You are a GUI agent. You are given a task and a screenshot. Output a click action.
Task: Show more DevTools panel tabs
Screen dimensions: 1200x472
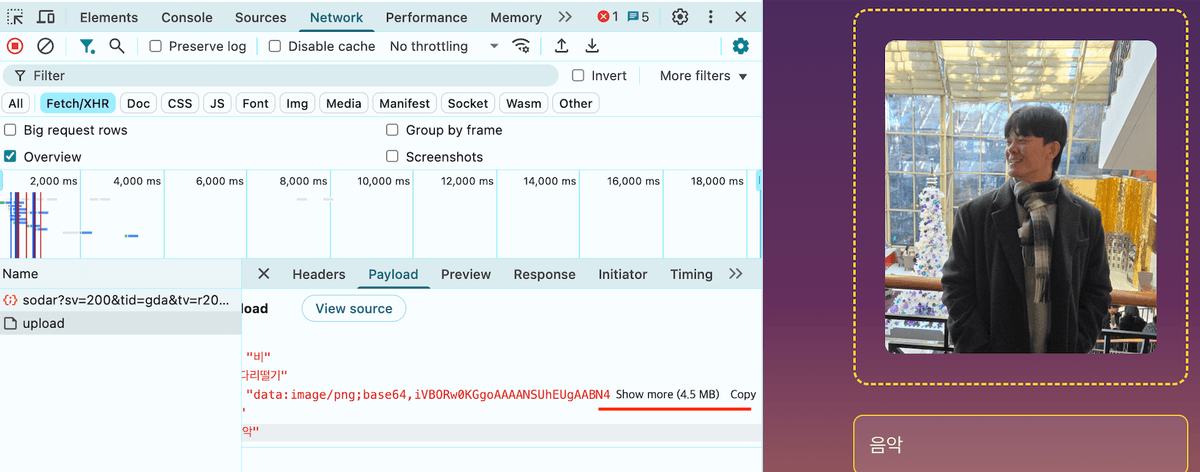(565, 17)
